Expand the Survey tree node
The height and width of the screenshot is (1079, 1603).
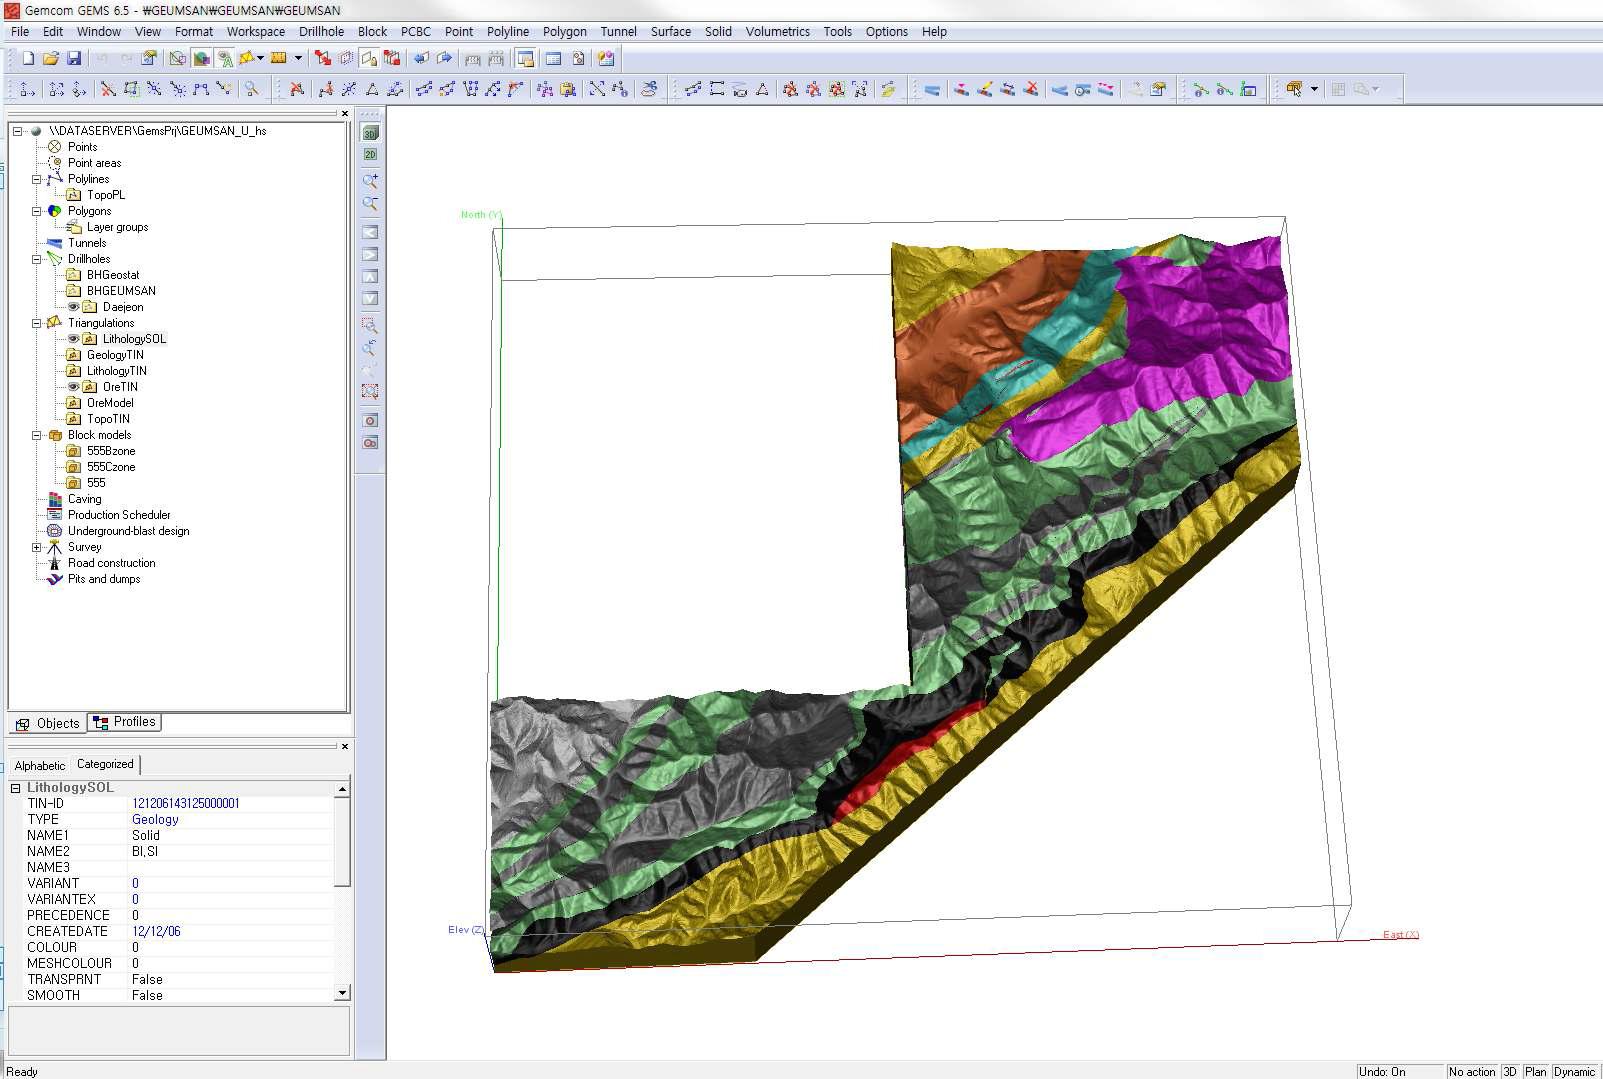[36, 547]
